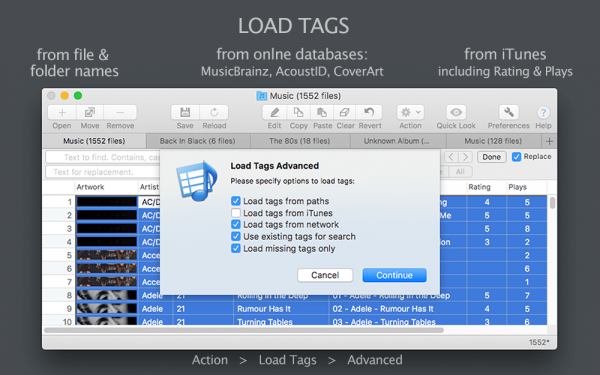Select row 9 Adele artwork thumbnail
Image resolution: width=600 pixels, height=375 pixels.
[107, 308]
